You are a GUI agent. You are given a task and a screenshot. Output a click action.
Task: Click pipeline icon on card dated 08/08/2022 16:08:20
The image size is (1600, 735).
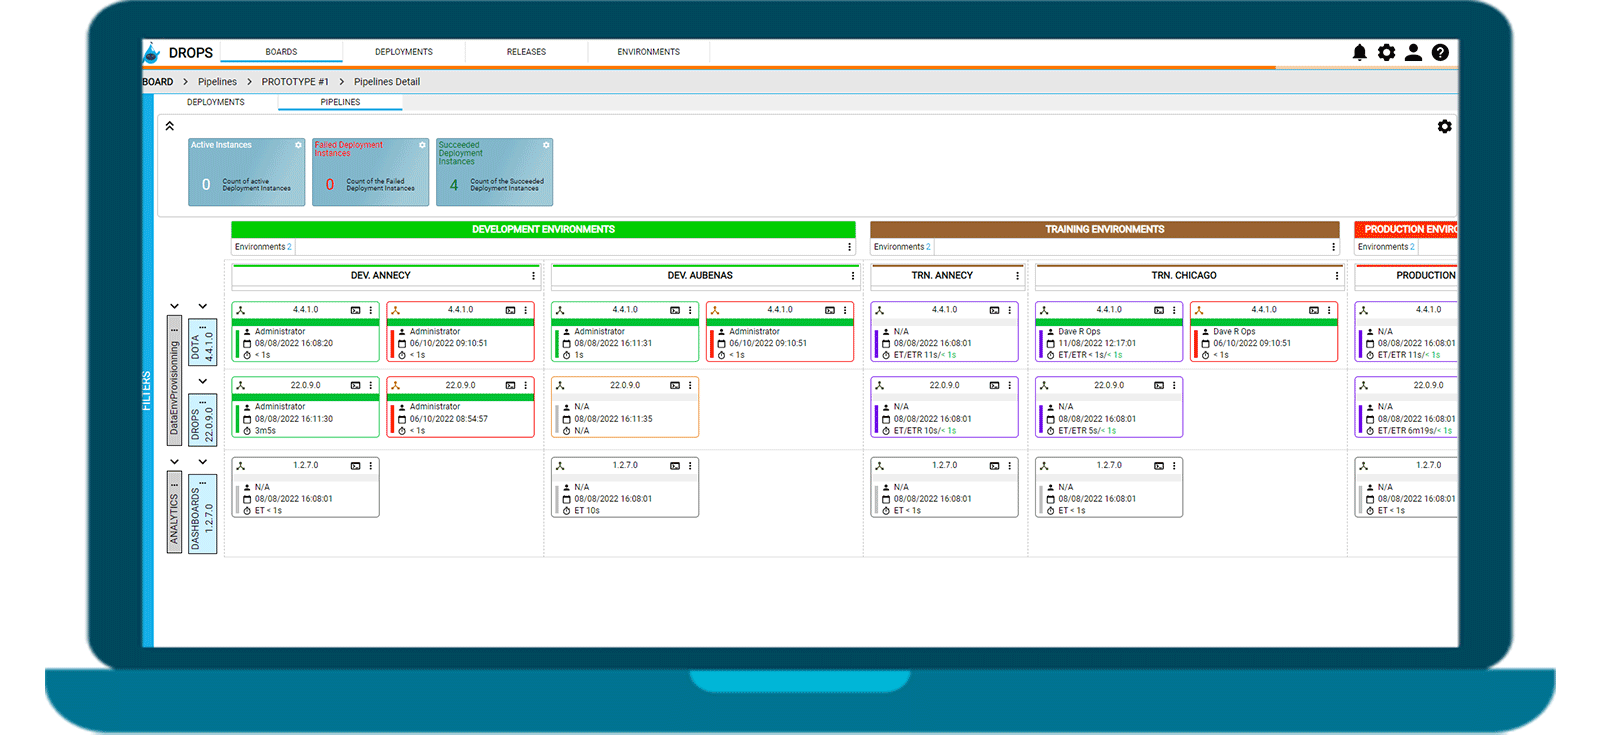[241, 310]
